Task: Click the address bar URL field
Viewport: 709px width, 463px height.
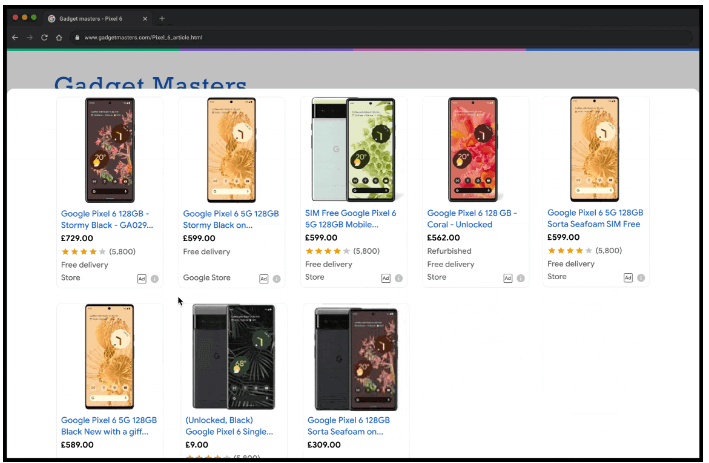Action: (x=381, y=38)
